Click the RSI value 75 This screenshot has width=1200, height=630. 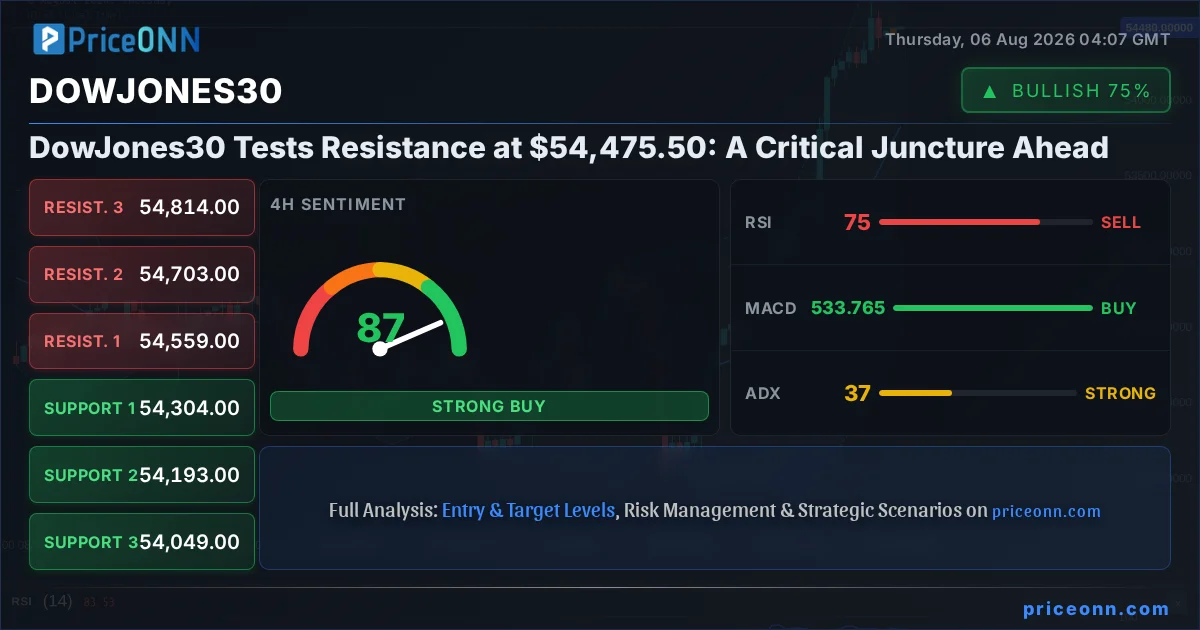tap(857, 222)
